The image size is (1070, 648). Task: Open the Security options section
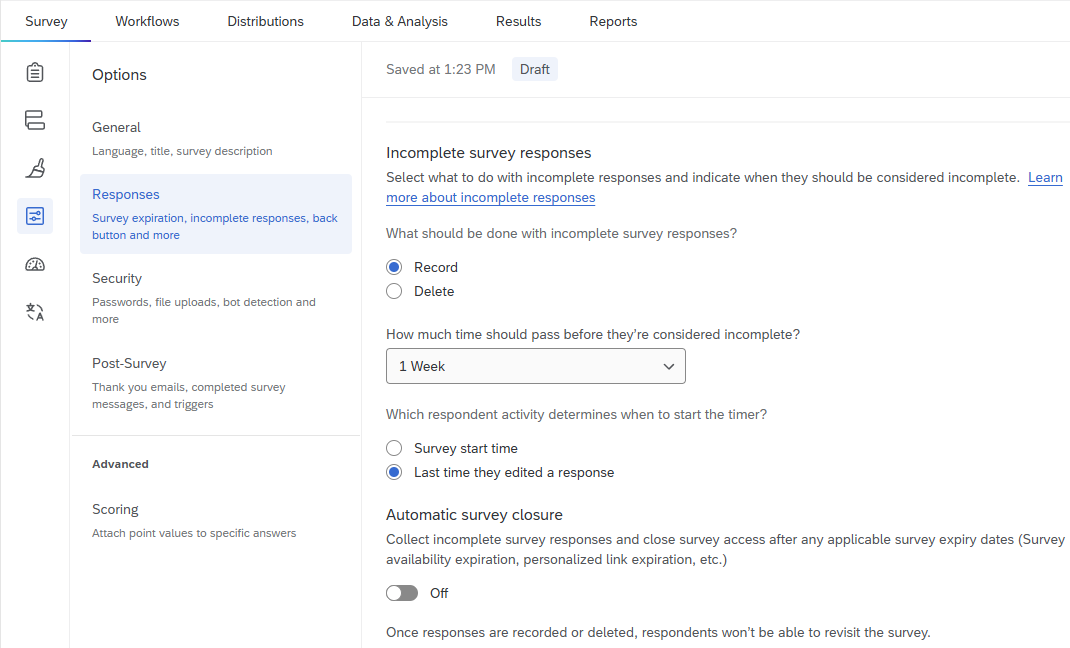click(216, 298)
